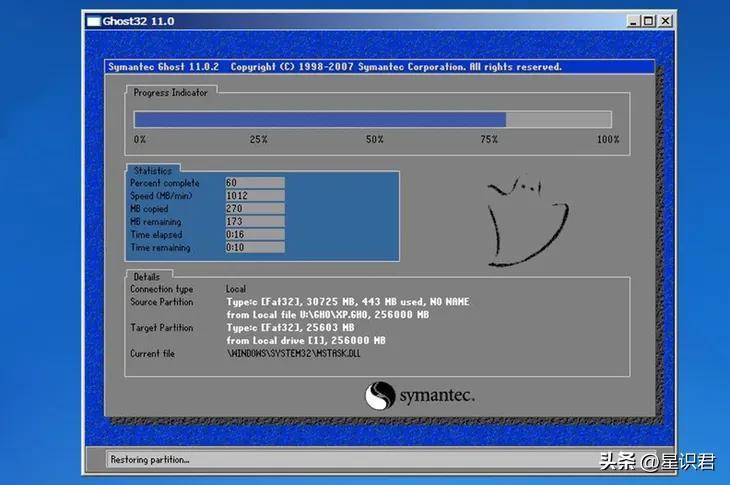The height and width of the screenshot is (485, 730).
Task: Minimize the Ghost32 window
Action: tap(633, 21)
